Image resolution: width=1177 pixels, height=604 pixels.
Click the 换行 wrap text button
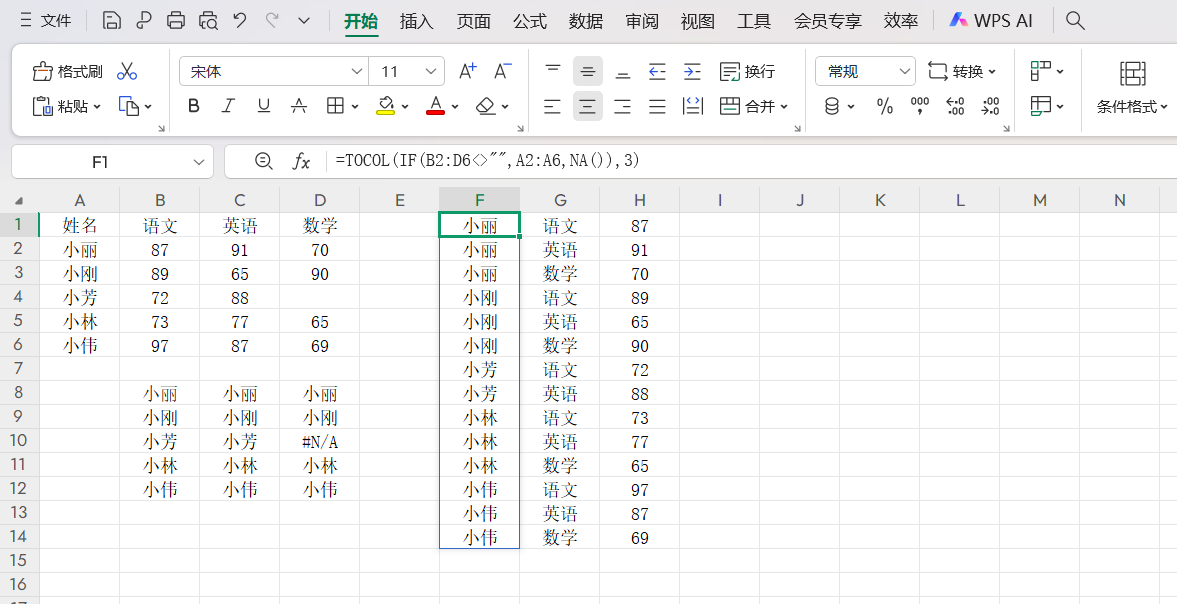click(x=747, y=71)
